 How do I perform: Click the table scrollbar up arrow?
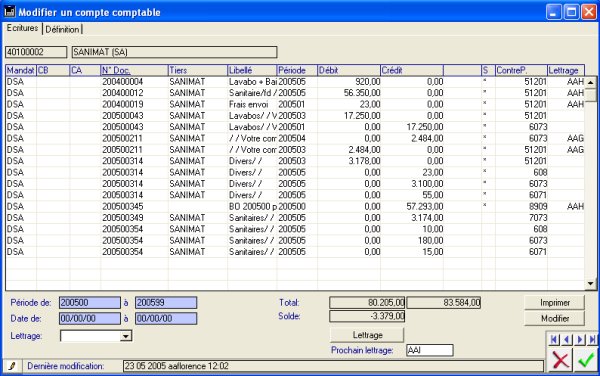tap(590, 82)
